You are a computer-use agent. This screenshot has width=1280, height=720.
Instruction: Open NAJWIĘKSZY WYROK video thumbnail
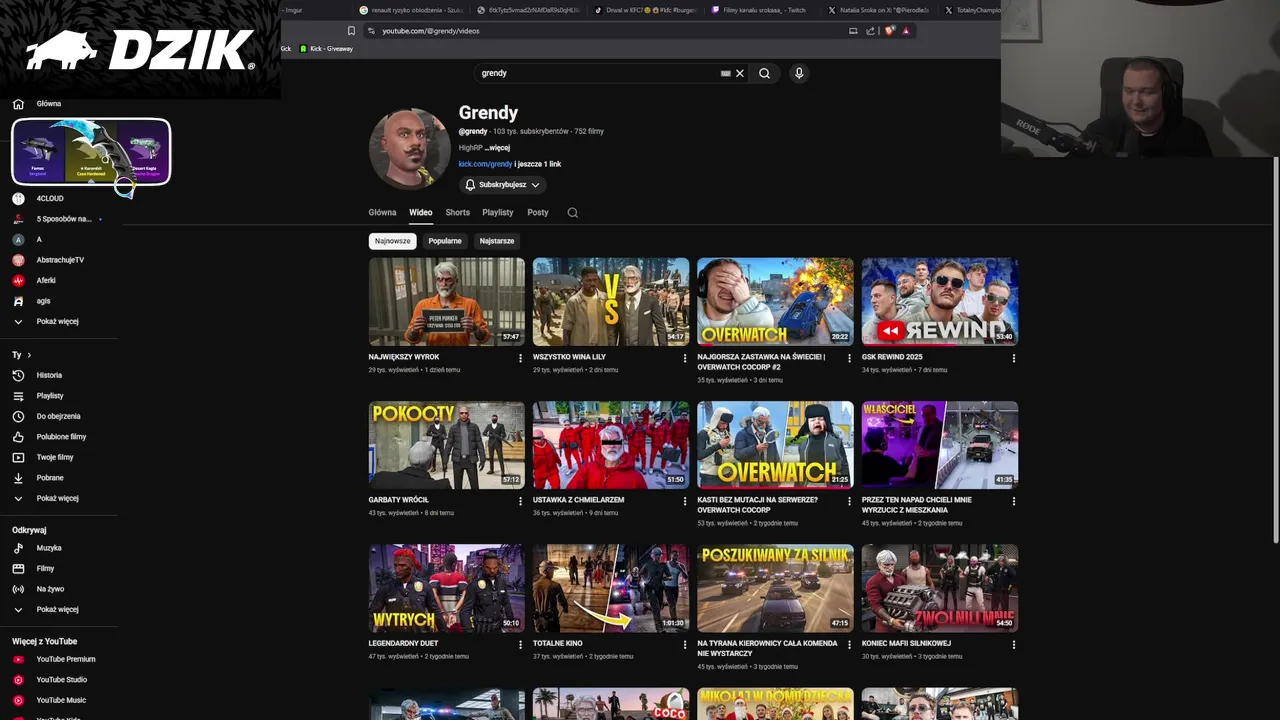[447, 302]
